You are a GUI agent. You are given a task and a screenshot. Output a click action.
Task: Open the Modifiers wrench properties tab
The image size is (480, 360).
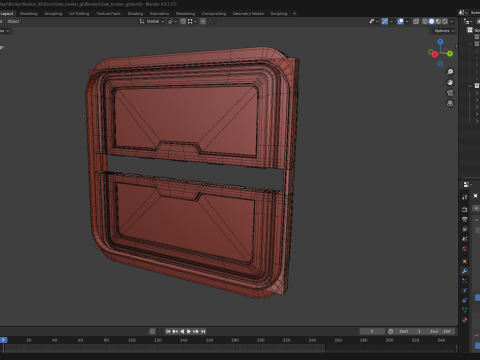(x=465, y=271)
